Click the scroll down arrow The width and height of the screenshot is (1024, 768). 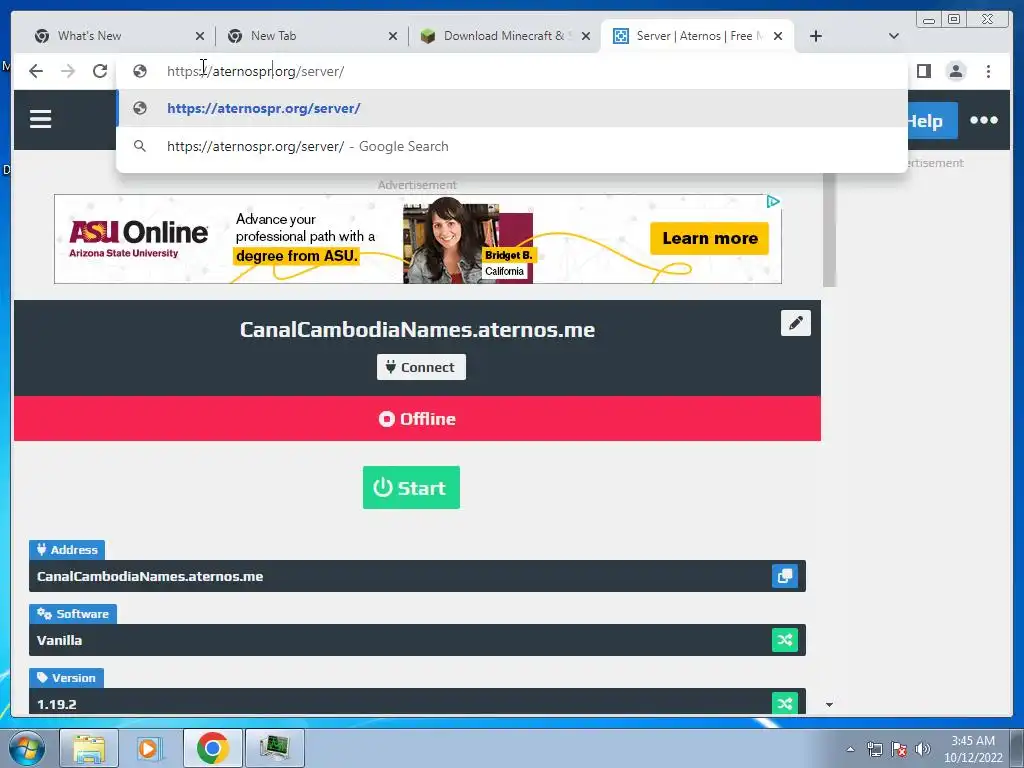(x=829, y=705)
